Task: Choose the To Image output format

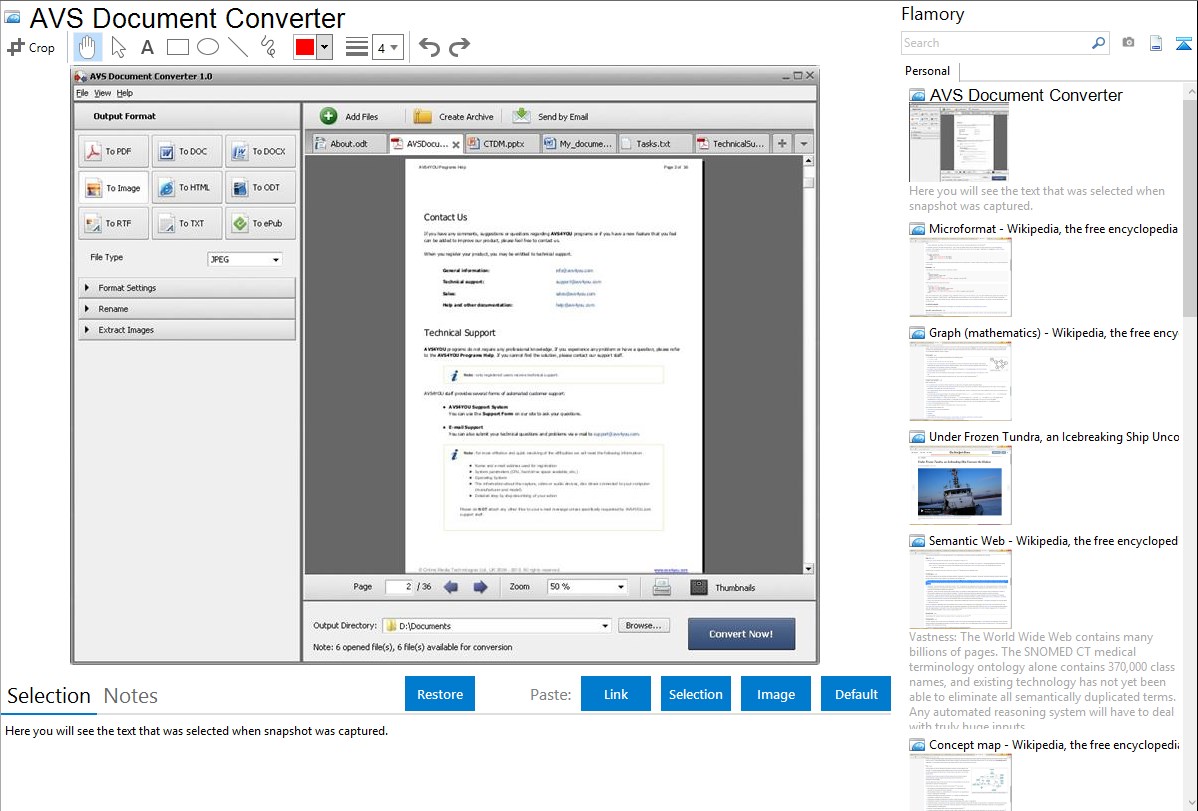Action: [113, 187]
